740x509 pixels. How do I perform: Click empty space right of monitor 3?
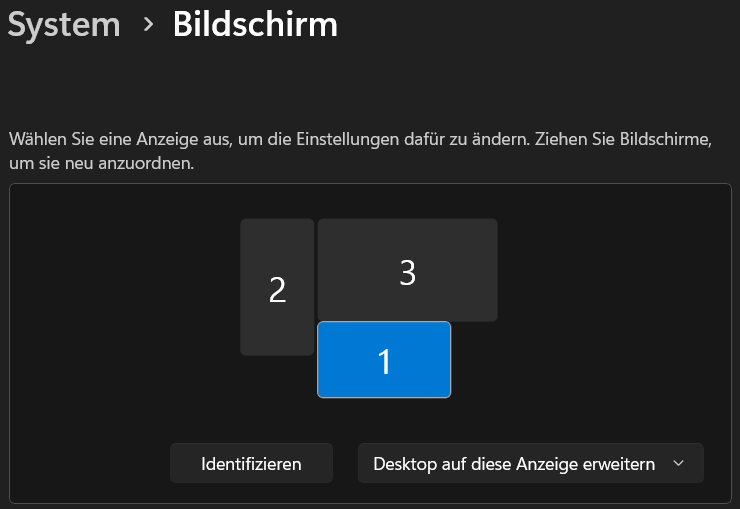coord(610,270)
